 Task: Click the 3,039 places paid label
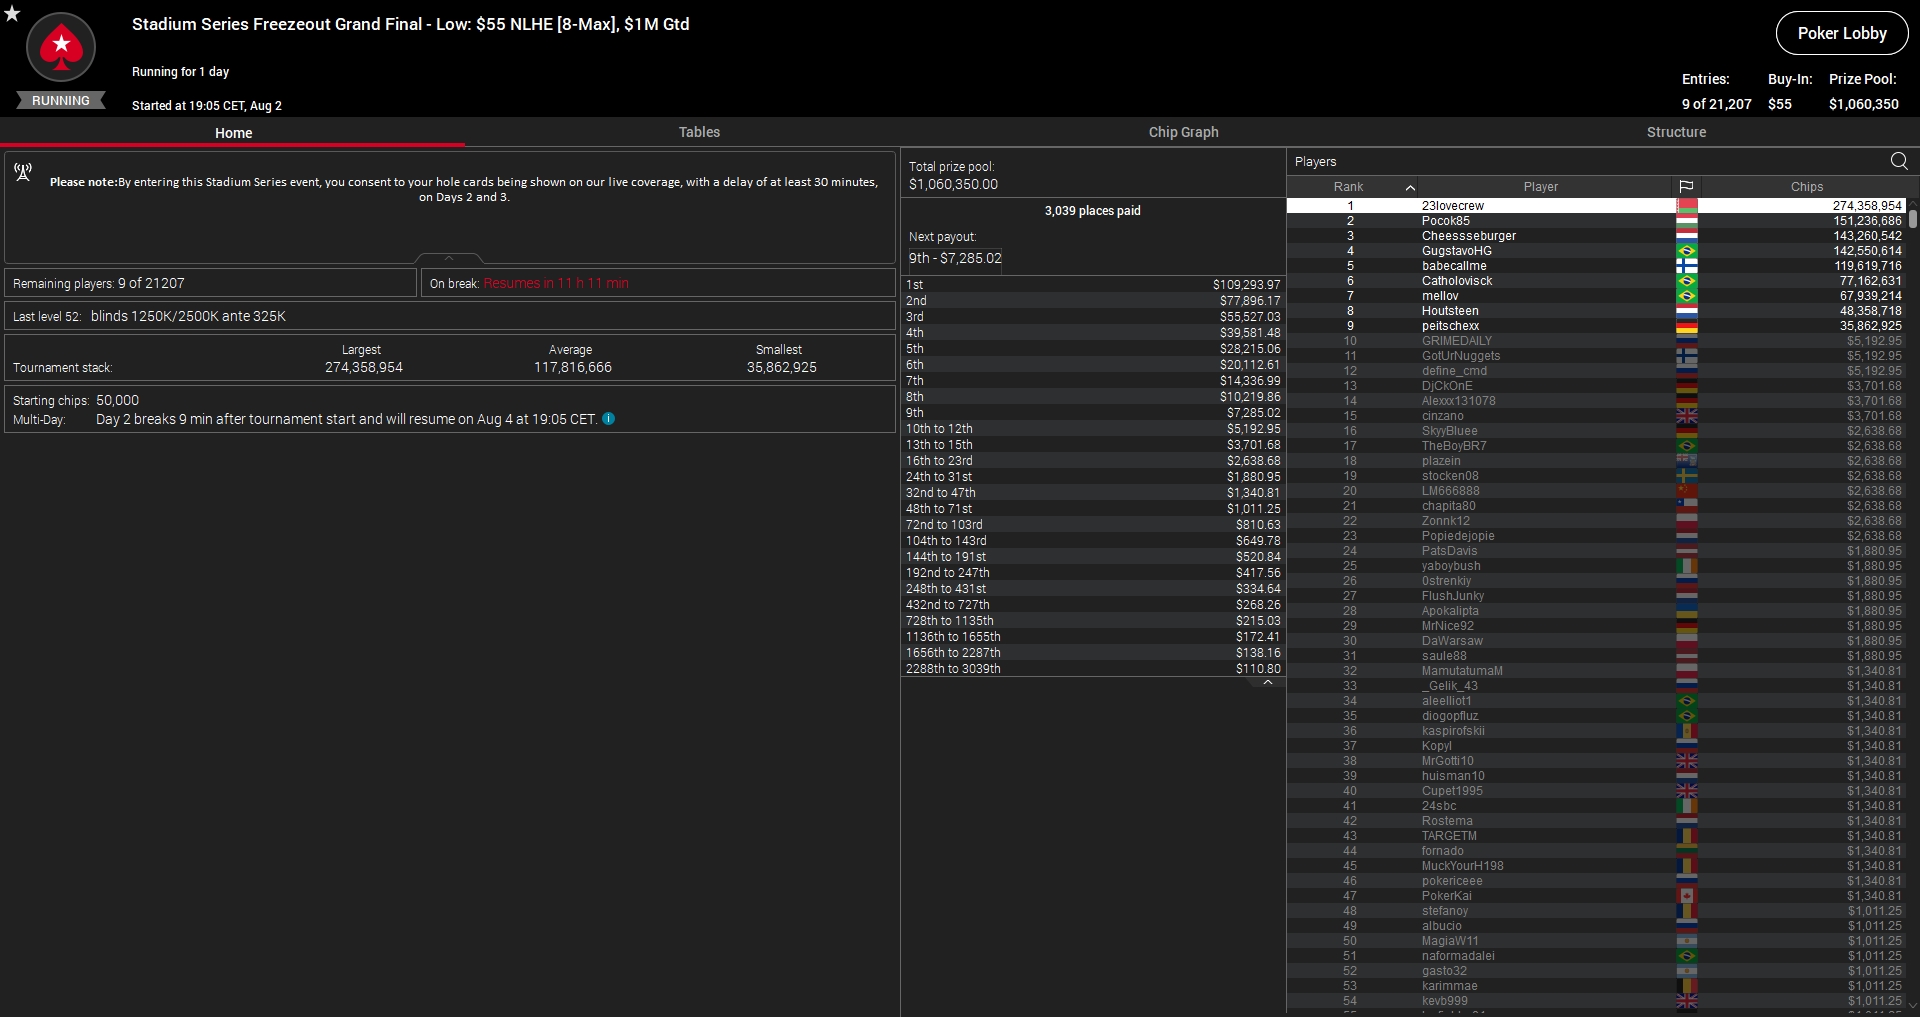click(1093, 211)
